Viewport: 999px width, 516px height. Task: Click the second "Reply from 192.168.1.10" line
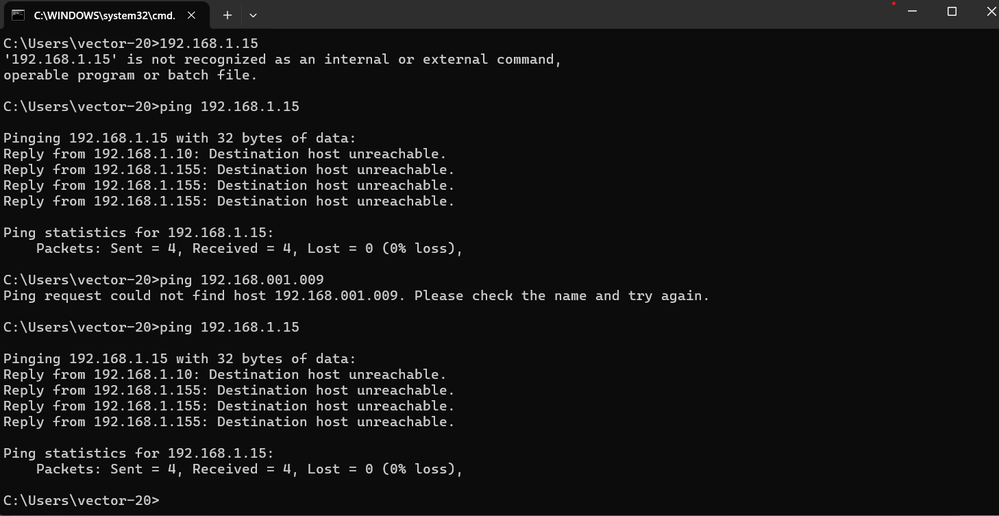click(x=225, y=375)
